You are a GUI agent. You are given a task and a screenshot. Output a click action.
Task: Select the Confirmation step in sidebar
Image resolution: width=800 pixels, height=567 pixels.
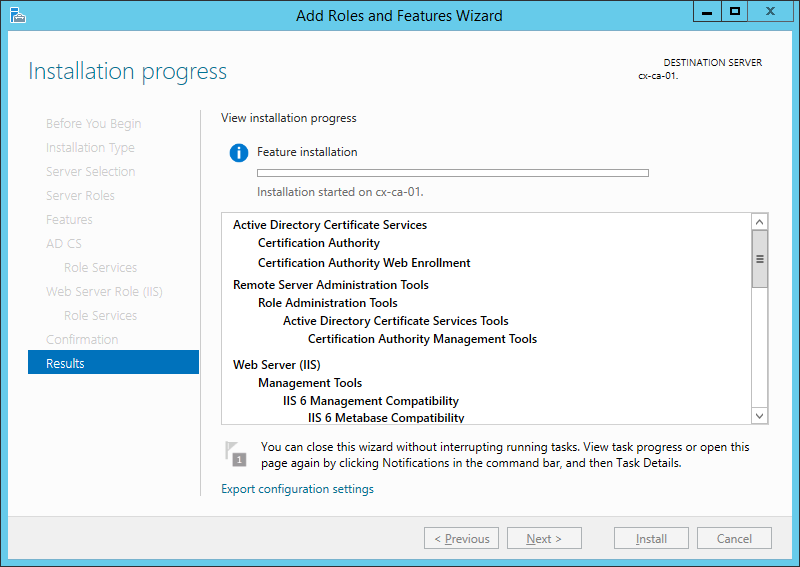tap(82, 339)
